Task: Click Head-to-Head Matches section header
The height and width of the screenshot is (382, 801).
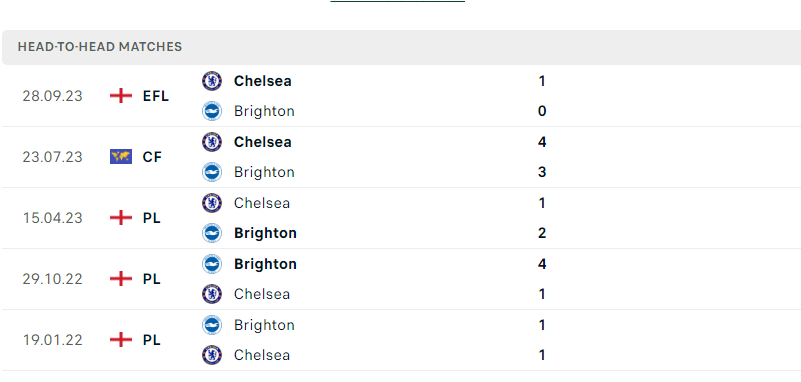Action: [x=100, y=47]
